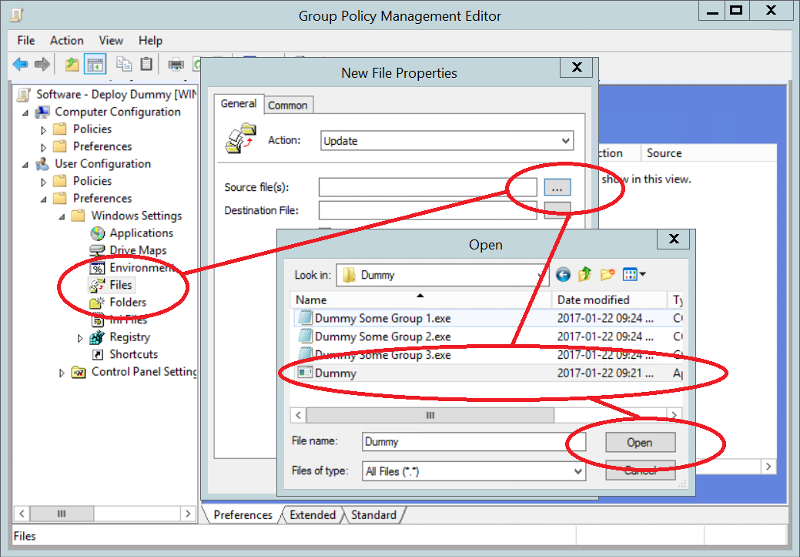800x557 pixels.
Task: Select Control Panel Settings in the tree
Action: tap(144, 372)
